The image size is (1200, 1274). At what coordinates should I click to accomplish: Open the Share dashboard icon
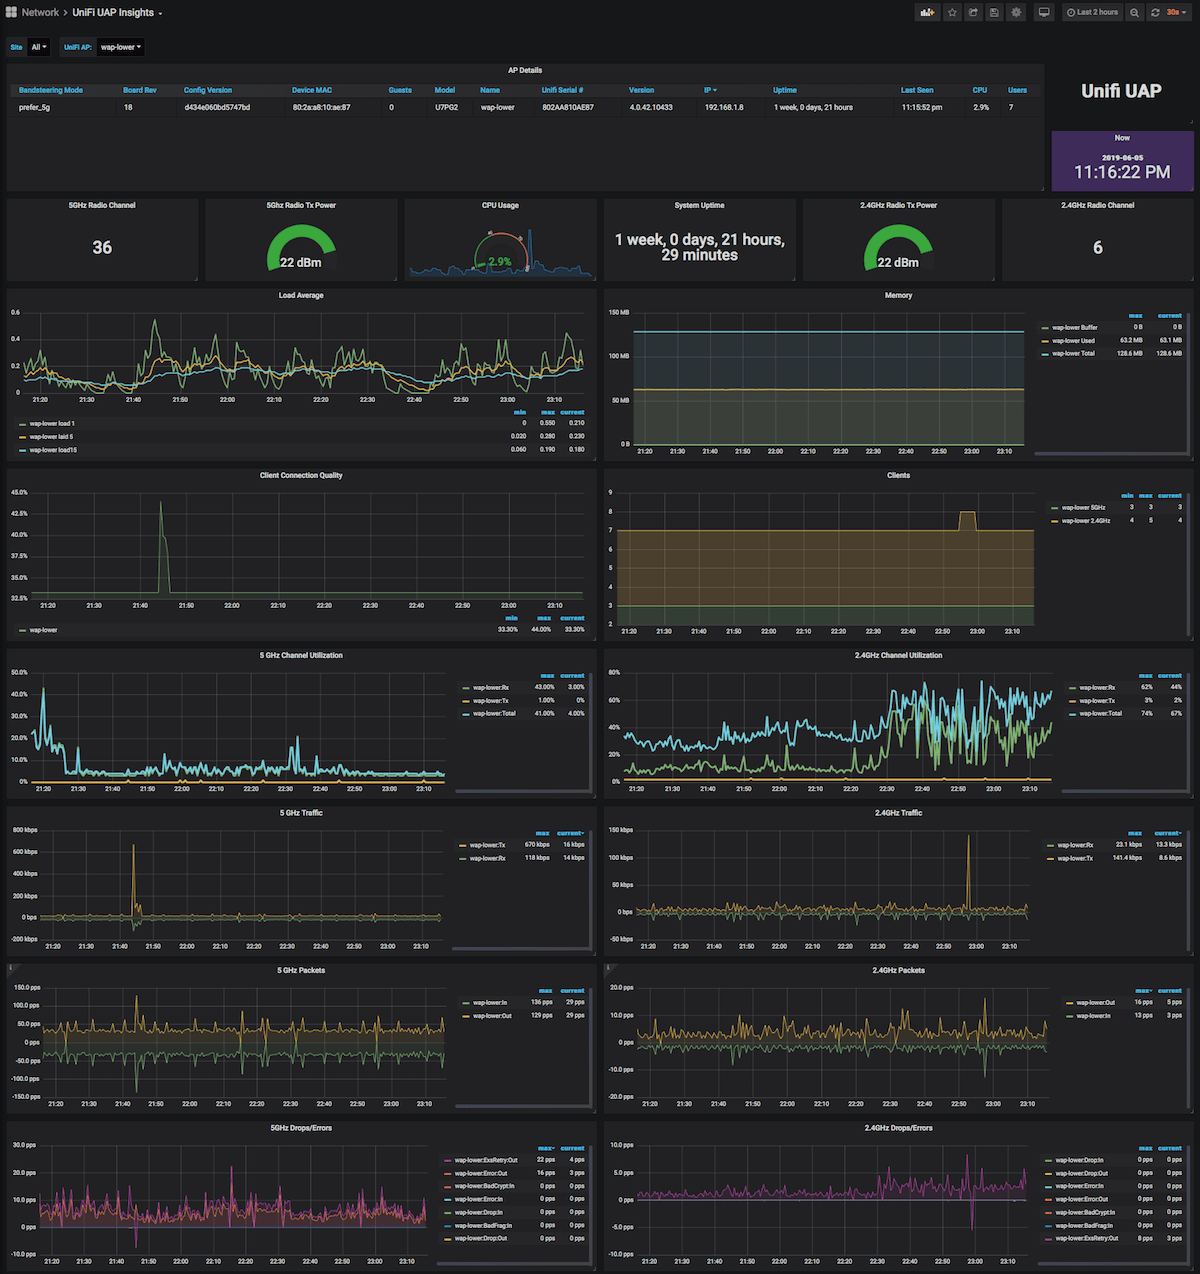973,13
